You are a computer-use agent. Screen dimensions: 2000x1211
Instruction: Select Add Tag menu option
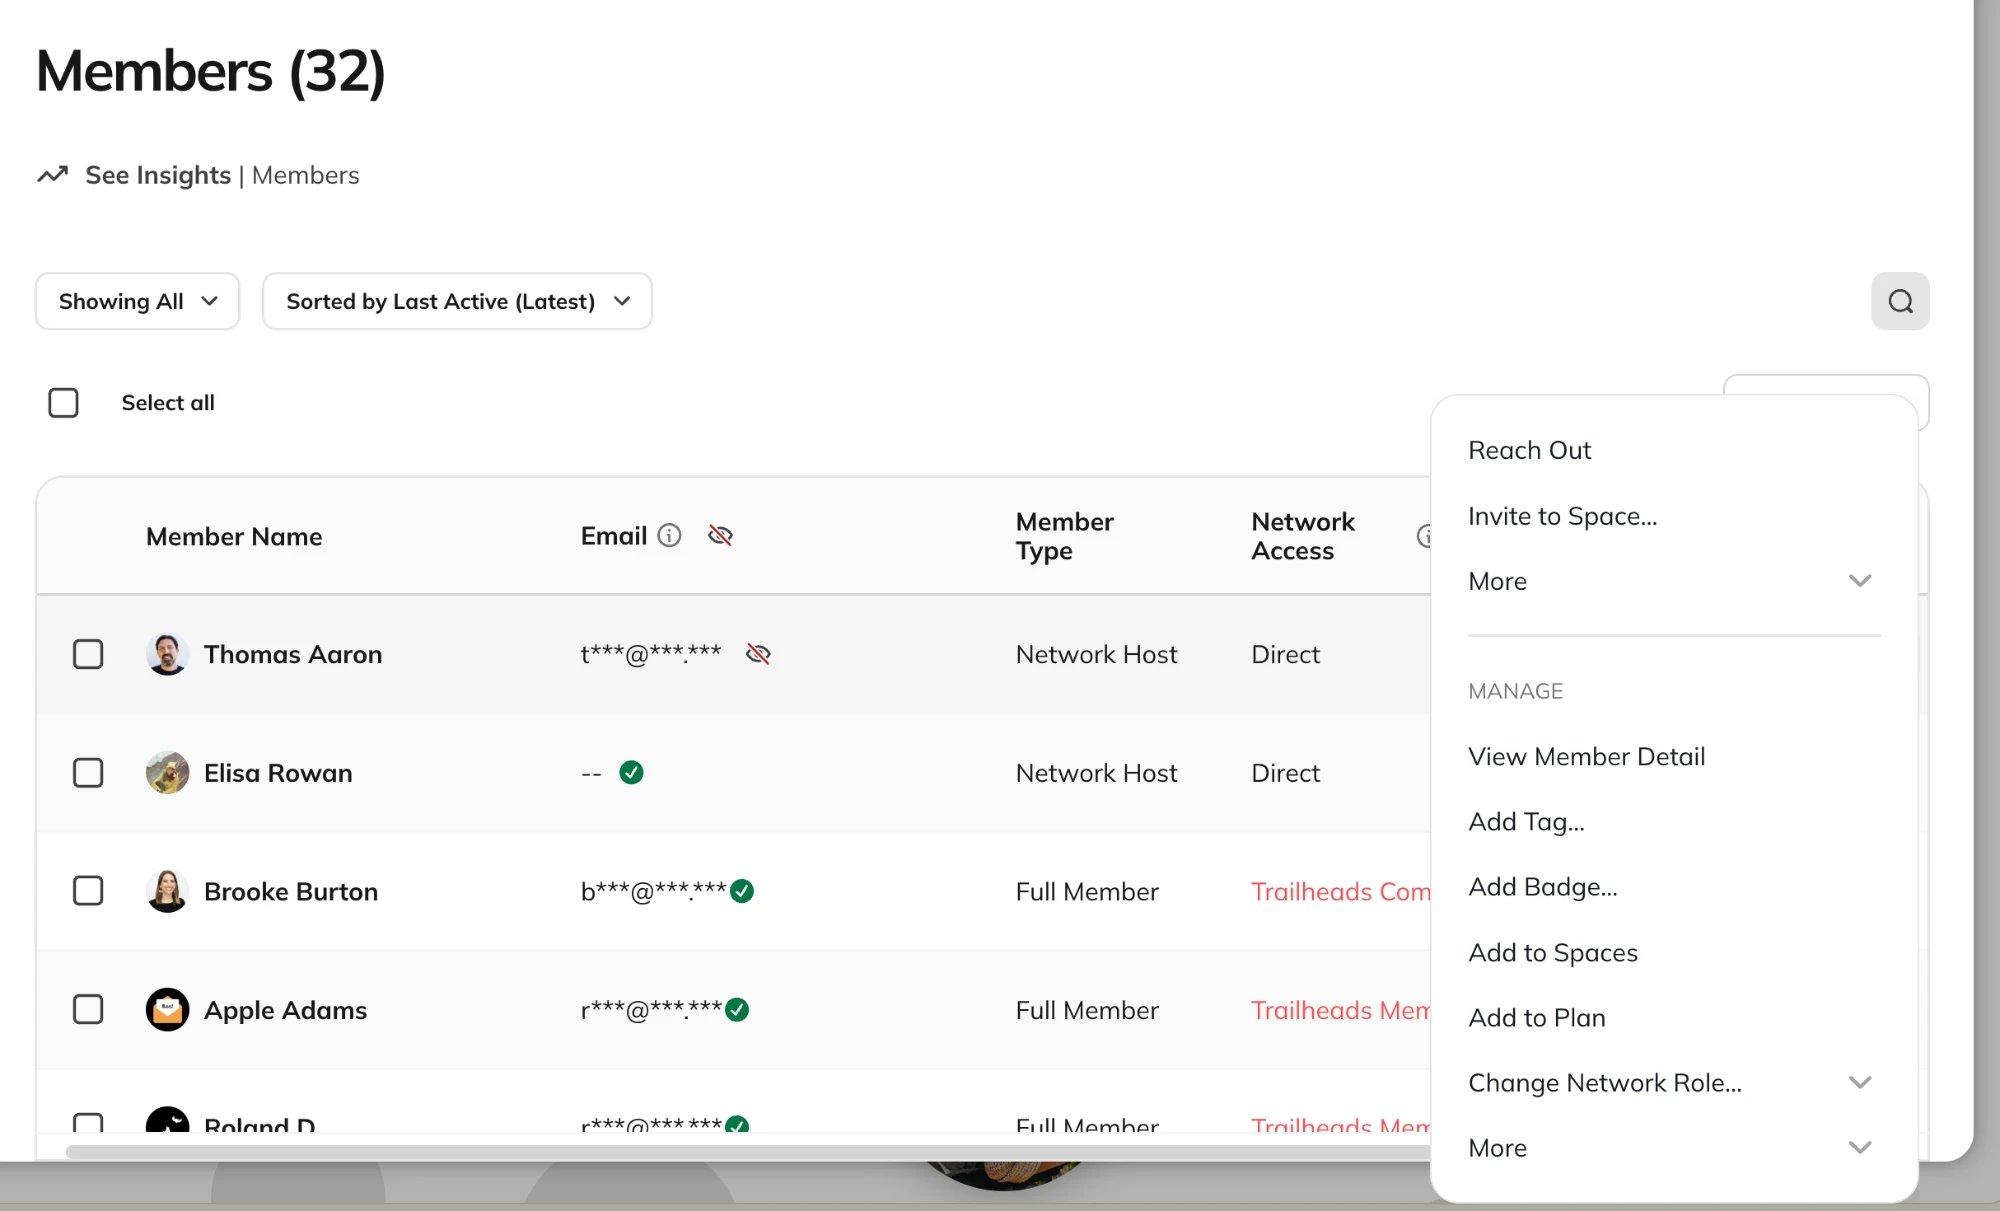click(1526, 822)
